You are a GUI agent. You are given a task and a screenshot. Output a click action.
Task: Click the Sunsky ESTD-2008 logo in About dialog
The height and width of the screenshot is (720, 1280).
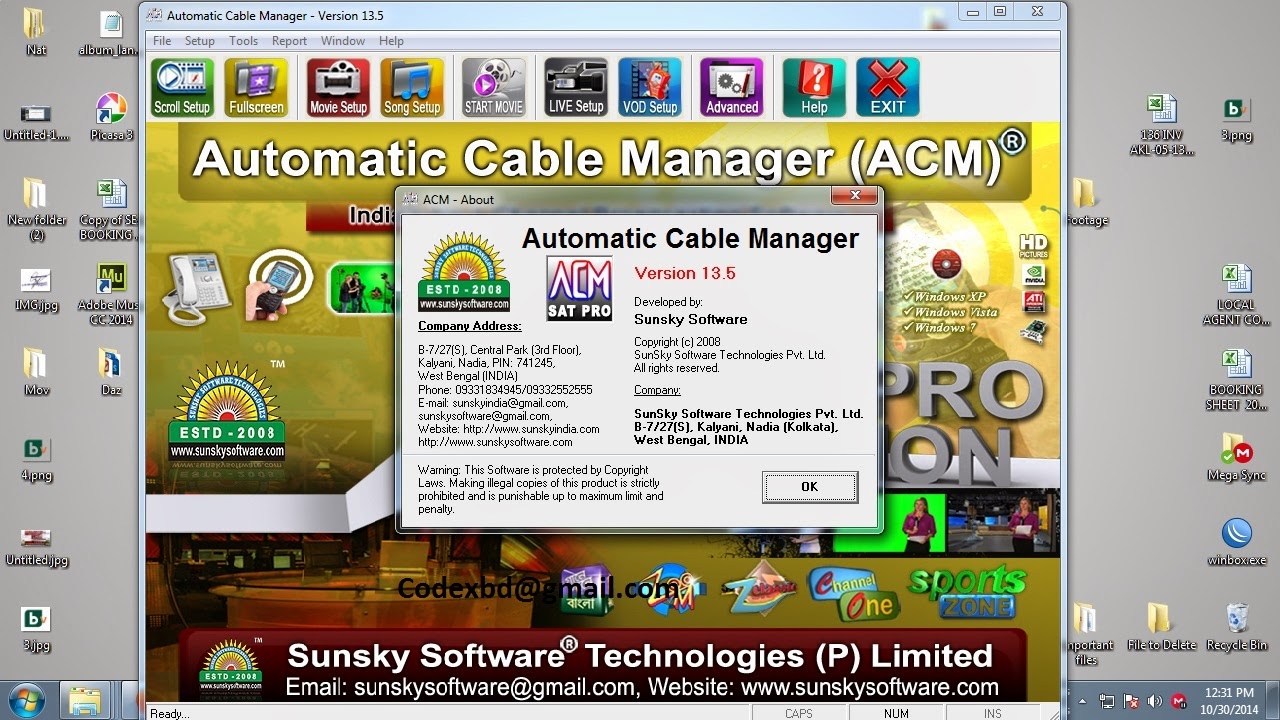coord(464,272)
